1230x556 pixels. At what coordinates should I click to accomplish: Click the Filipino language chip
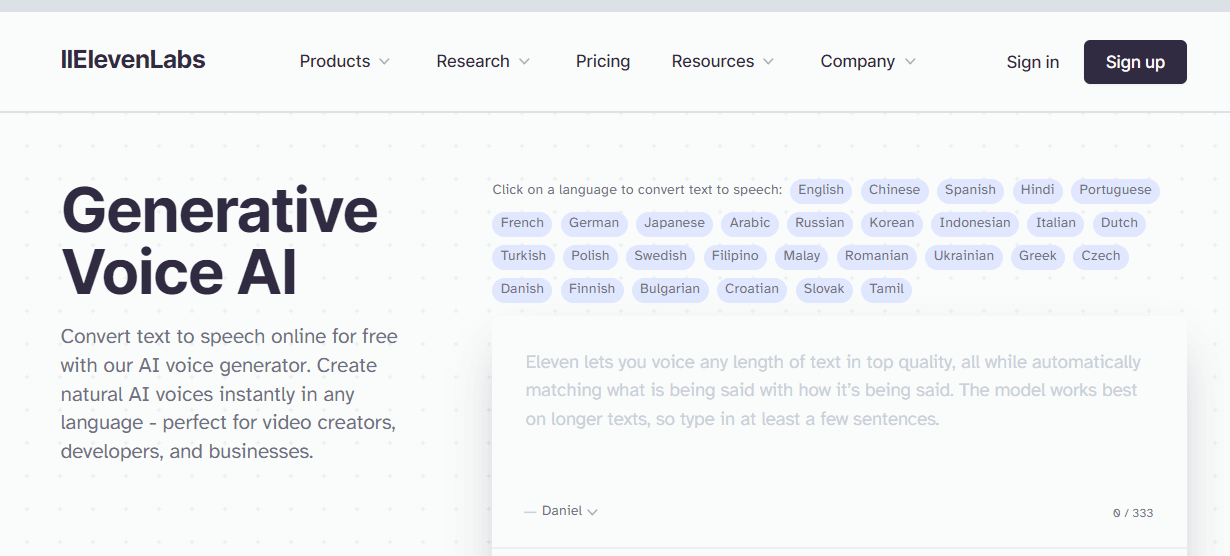pos(735,256)
